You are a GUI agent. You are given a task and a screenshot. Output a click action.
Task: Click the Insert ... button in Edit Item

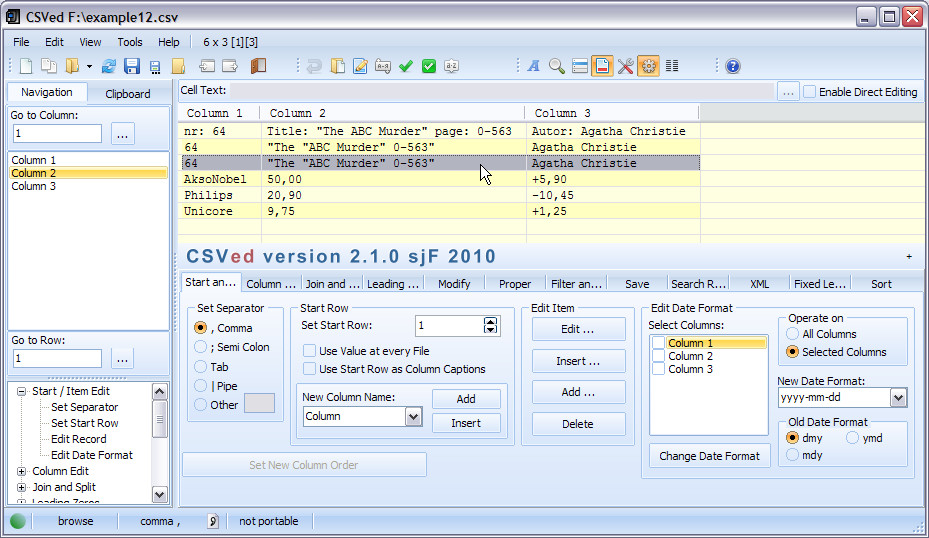coord(578,361)
